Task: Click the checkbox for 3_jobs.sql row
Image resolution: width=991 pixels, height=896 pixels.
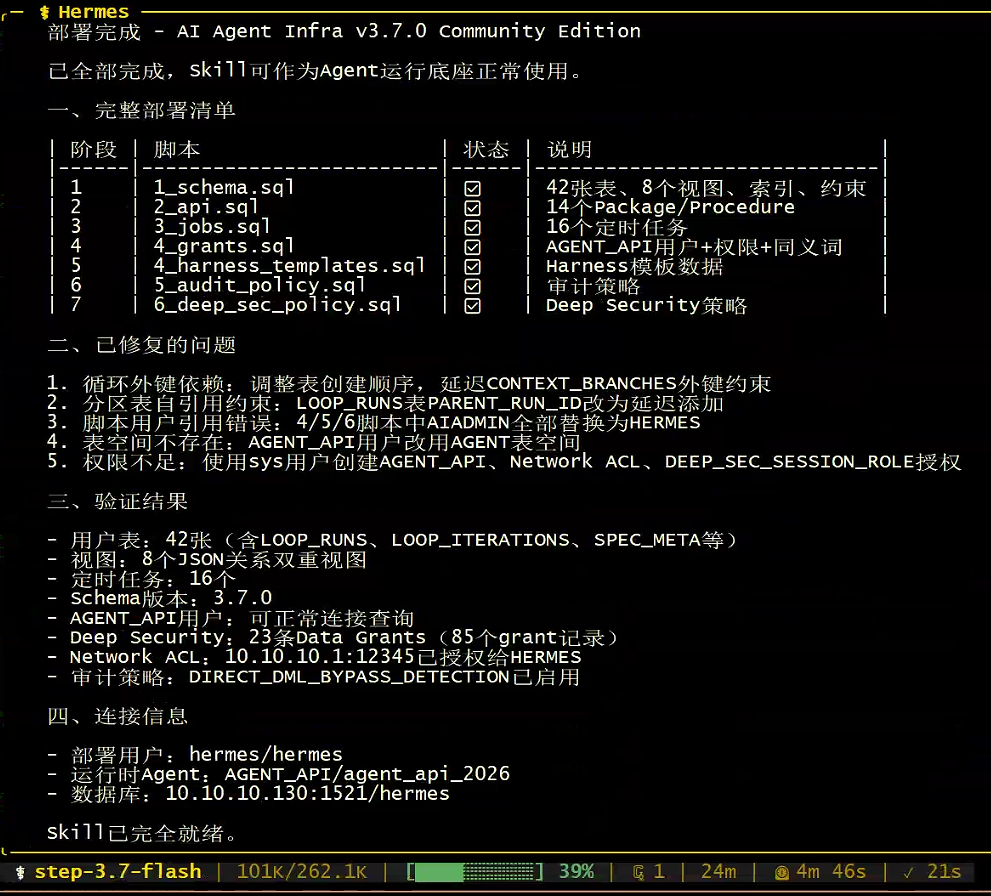Action: point(472,227)
